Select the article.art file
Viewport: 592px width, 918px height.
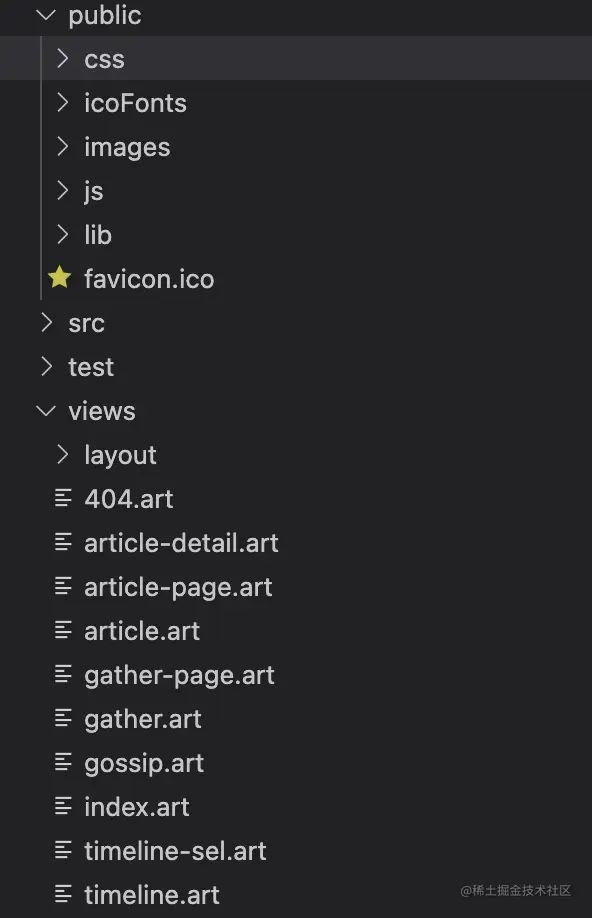(x=141, y=630)
